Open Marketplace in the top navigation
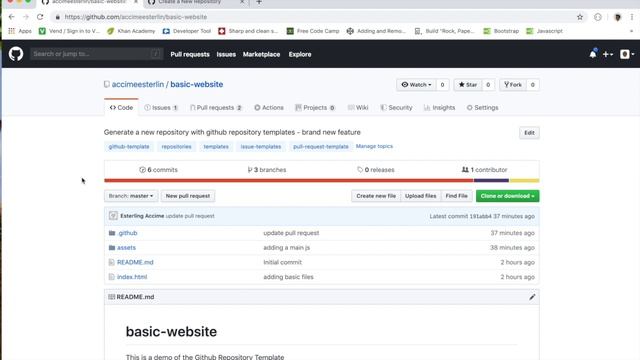 [261, 54]
